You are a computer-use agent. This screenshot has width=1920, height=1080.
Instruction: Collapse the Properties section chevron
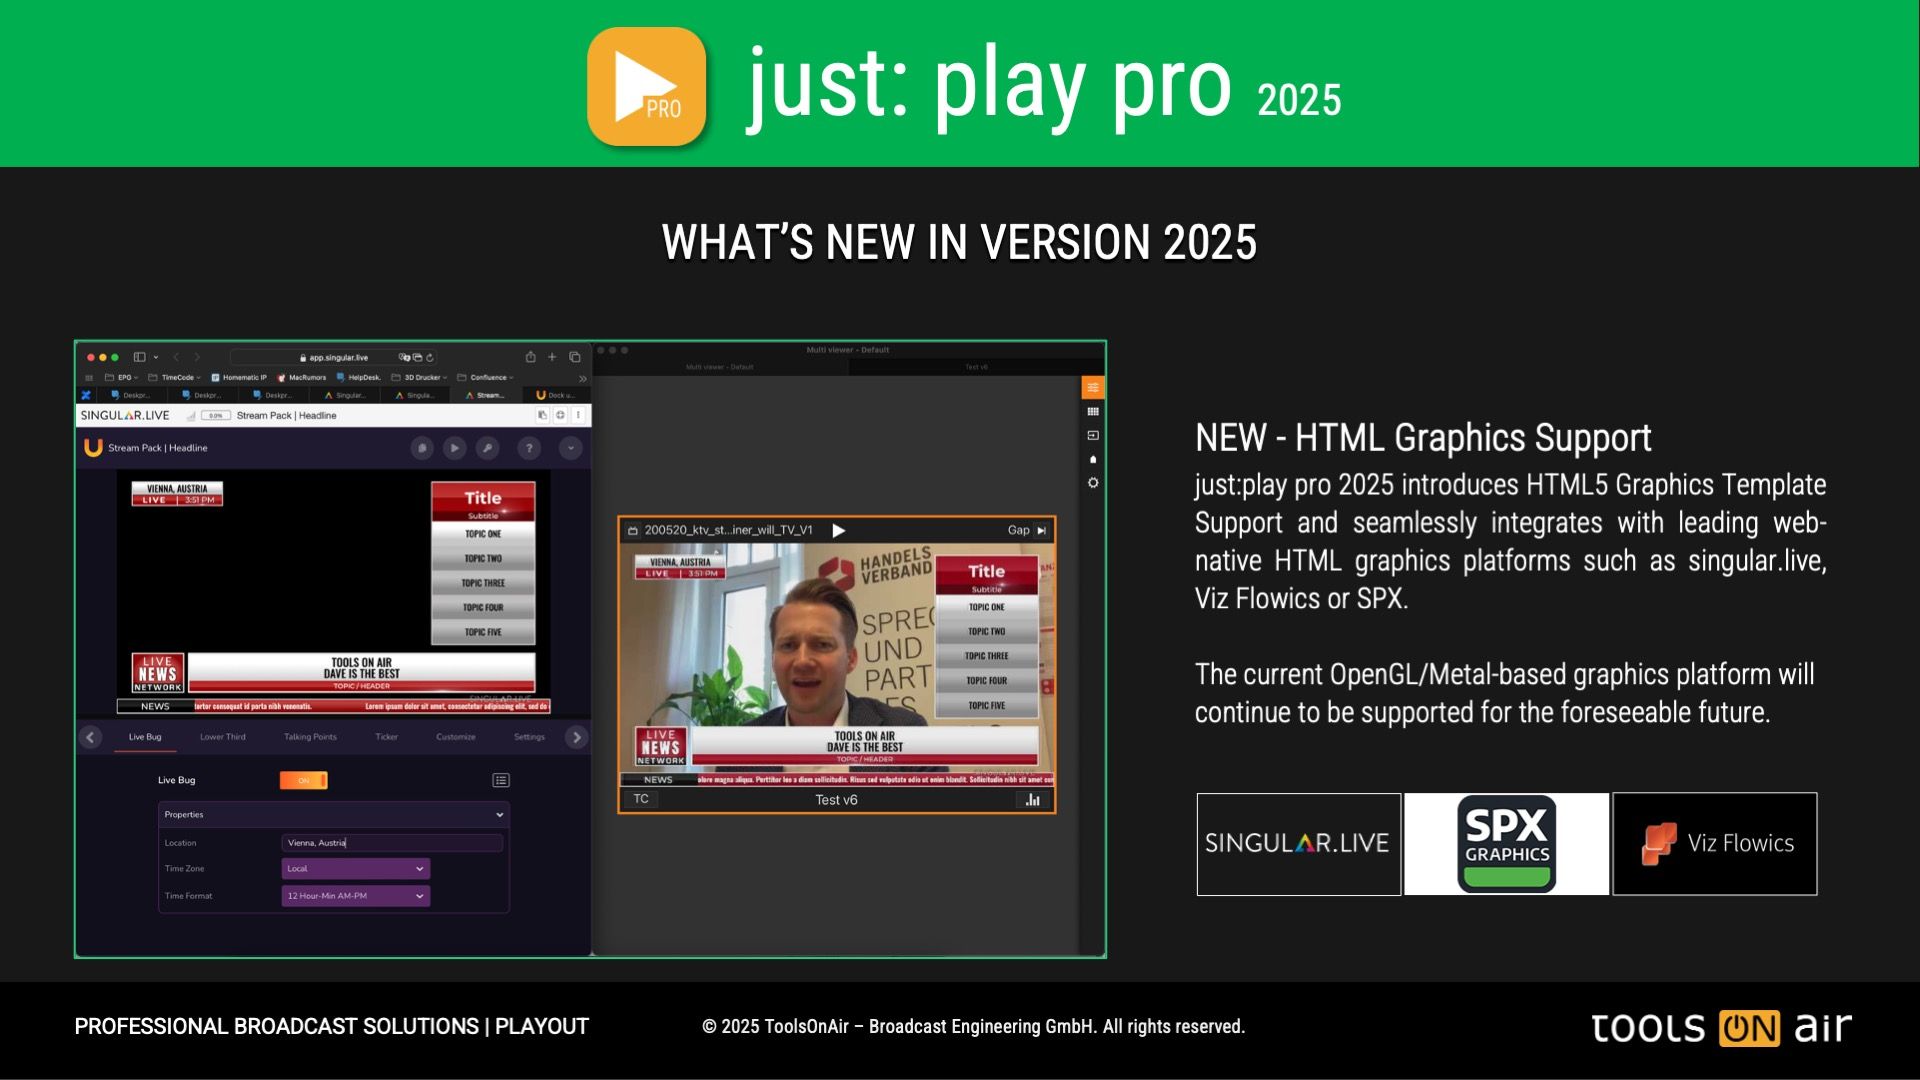[499, 815]
